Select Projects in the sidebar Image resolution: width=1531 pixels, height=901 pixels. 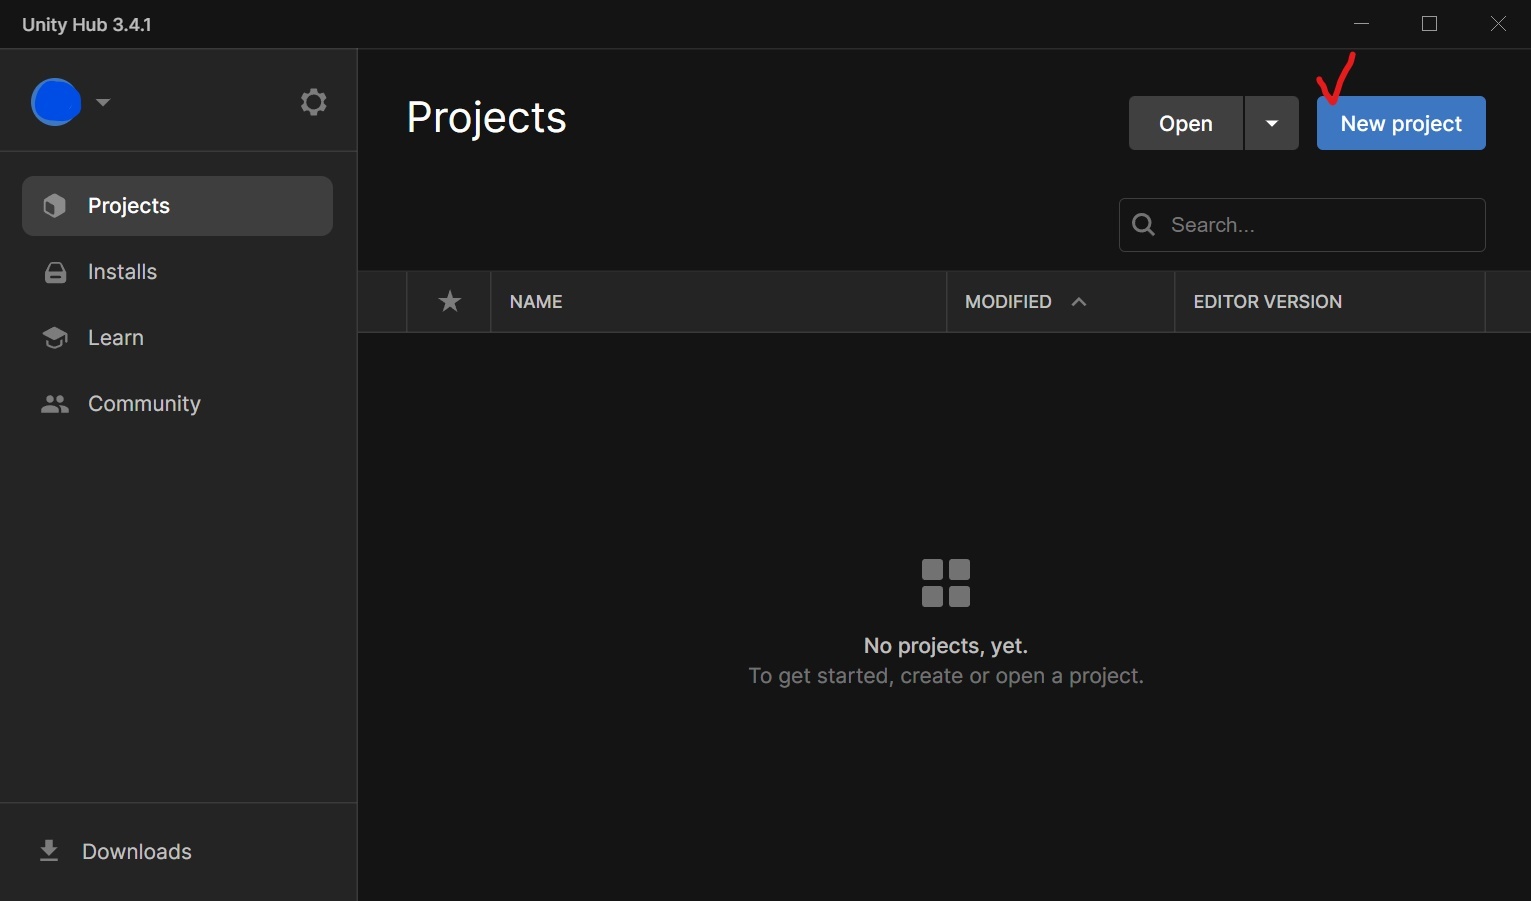[177, 206]
